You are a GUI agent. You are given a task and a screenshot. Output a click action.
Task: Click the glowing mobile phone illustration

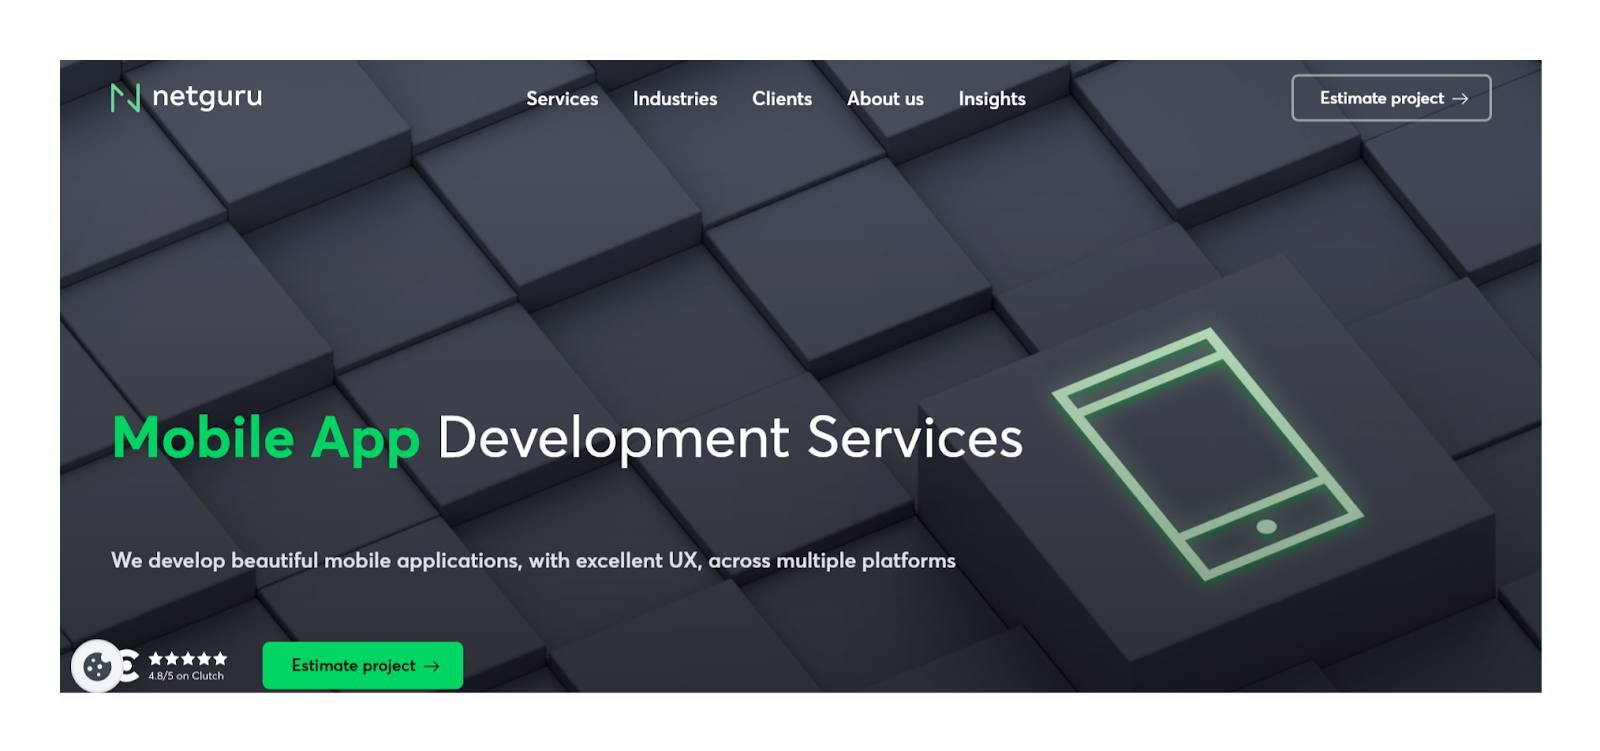[1207, 454]
